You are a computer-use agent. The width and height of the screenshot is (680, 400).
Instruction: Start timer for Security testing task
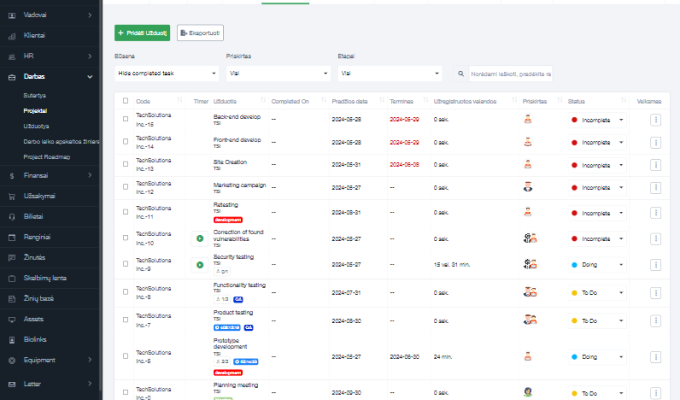199,264
